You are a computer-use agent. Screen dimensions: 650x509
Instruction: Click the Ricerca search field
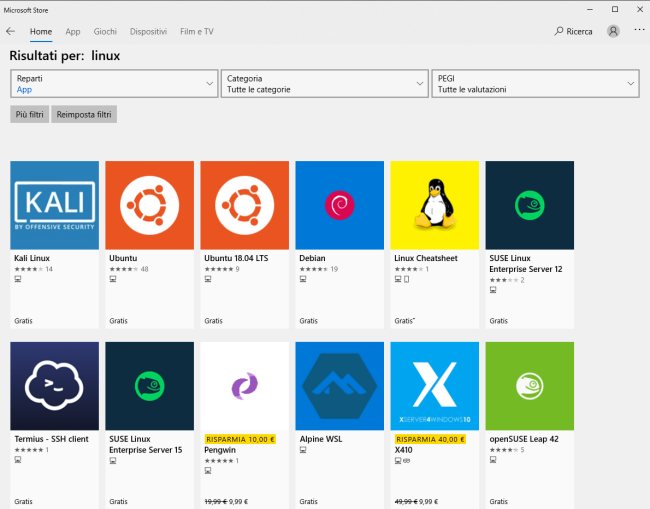(573, 31)
